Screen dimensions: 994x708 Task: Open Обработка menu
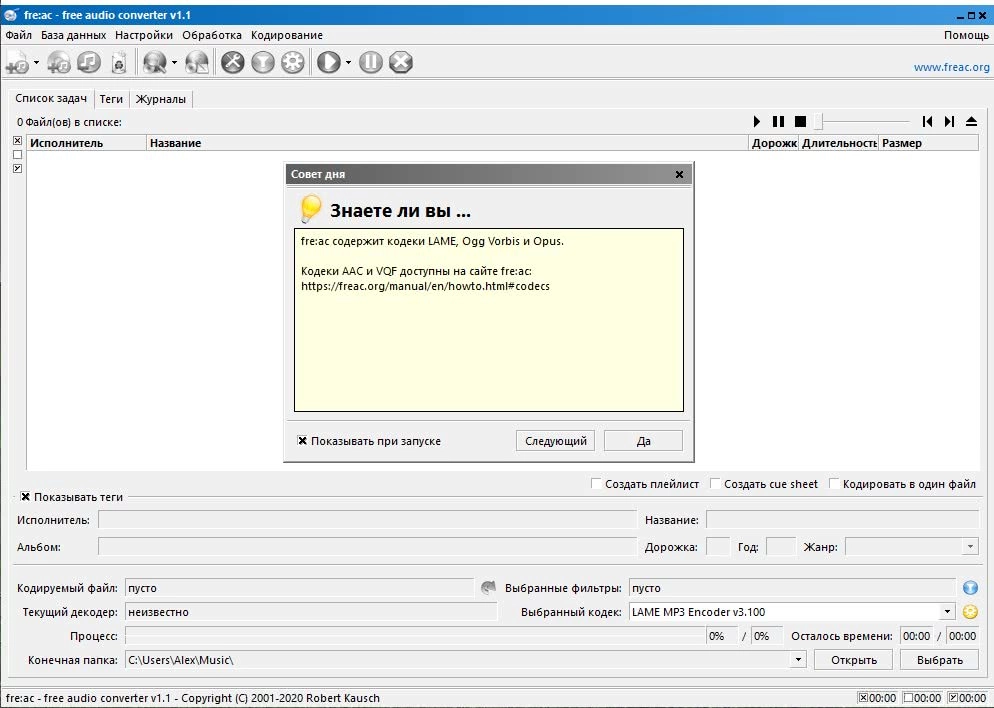[x=212, y=35]
